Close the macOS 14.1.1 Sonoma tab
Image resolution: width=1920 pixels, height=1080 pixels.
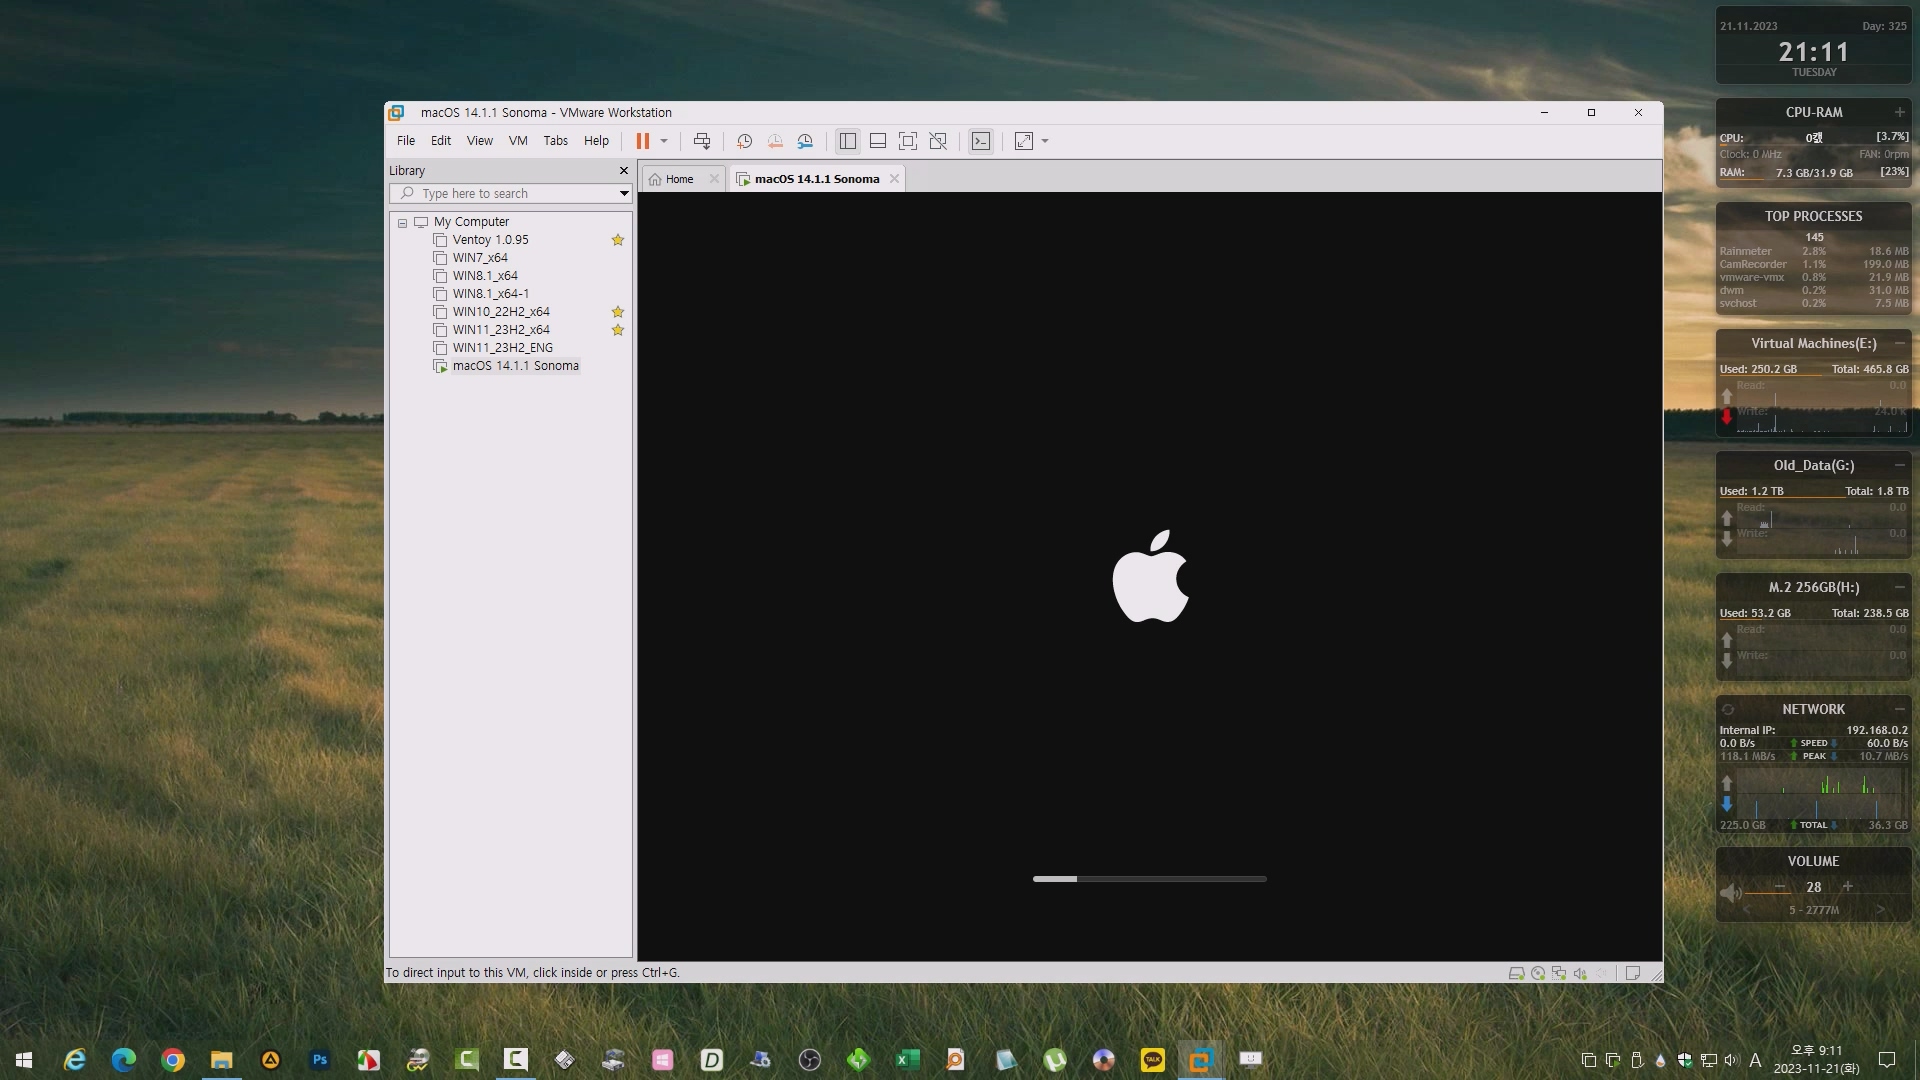(895, 179)
